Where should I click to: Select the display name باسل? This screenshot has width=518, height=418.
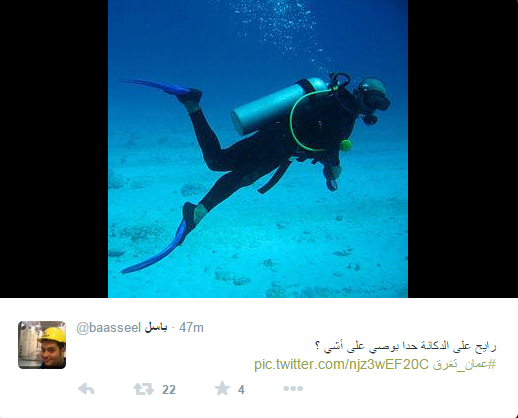tap(156, 328)
